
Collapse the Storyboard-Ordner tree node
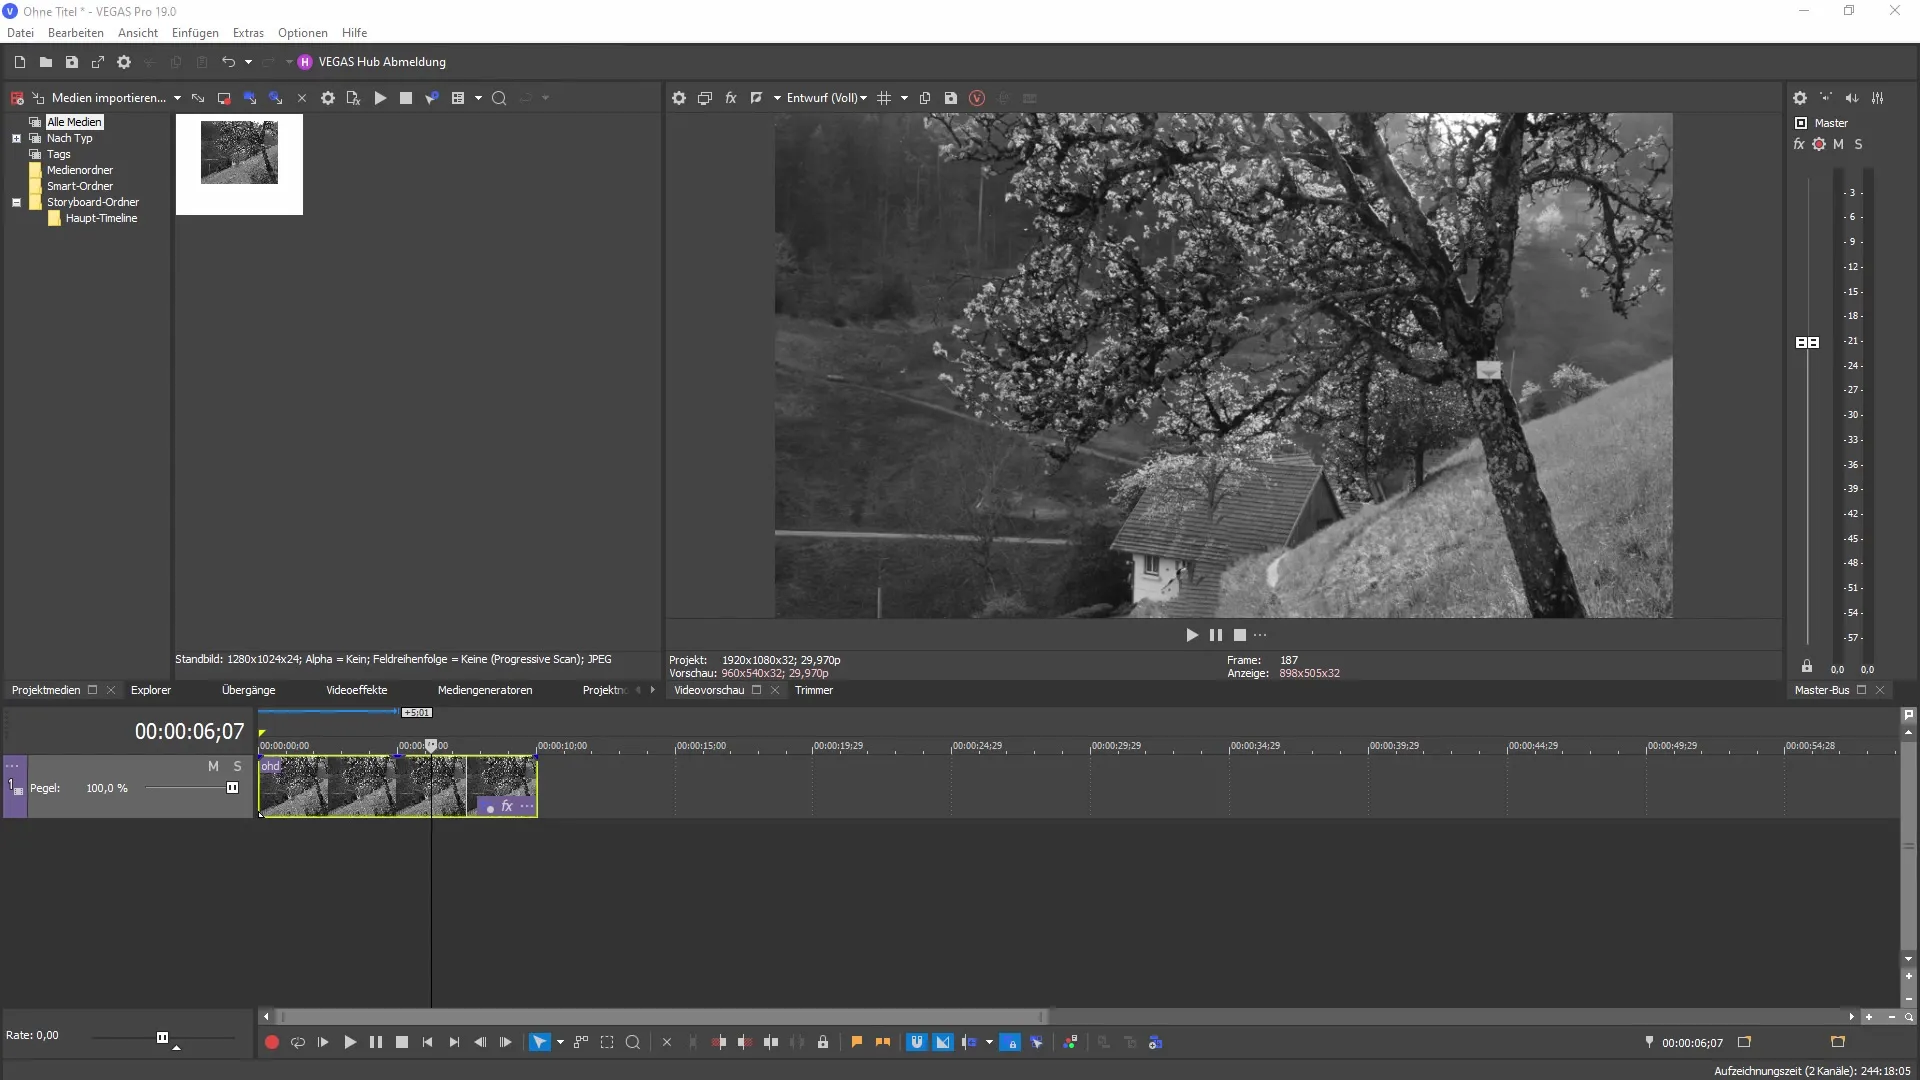point(16,202)
